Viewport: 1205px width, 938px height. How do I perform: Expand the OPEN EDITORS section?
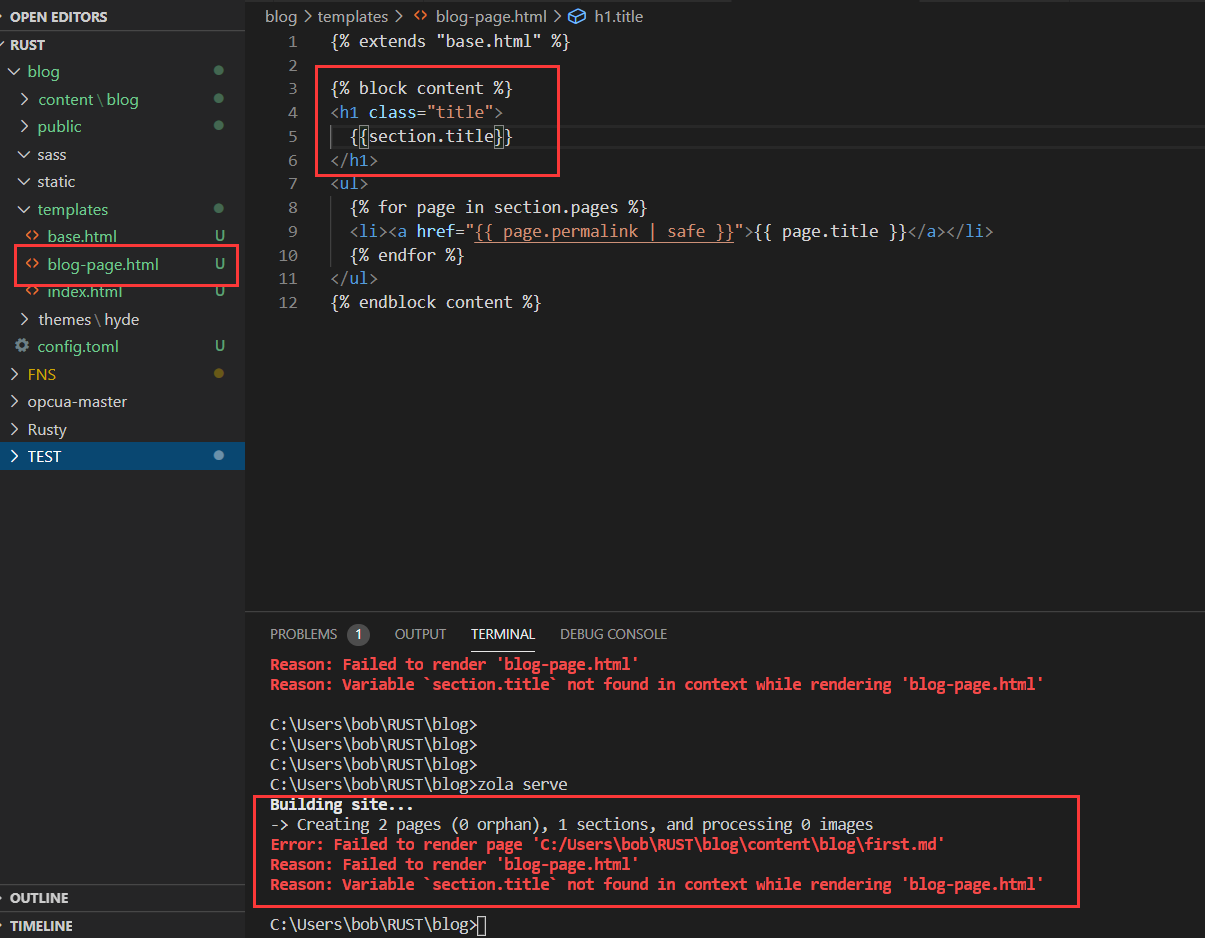click(62, 16)
